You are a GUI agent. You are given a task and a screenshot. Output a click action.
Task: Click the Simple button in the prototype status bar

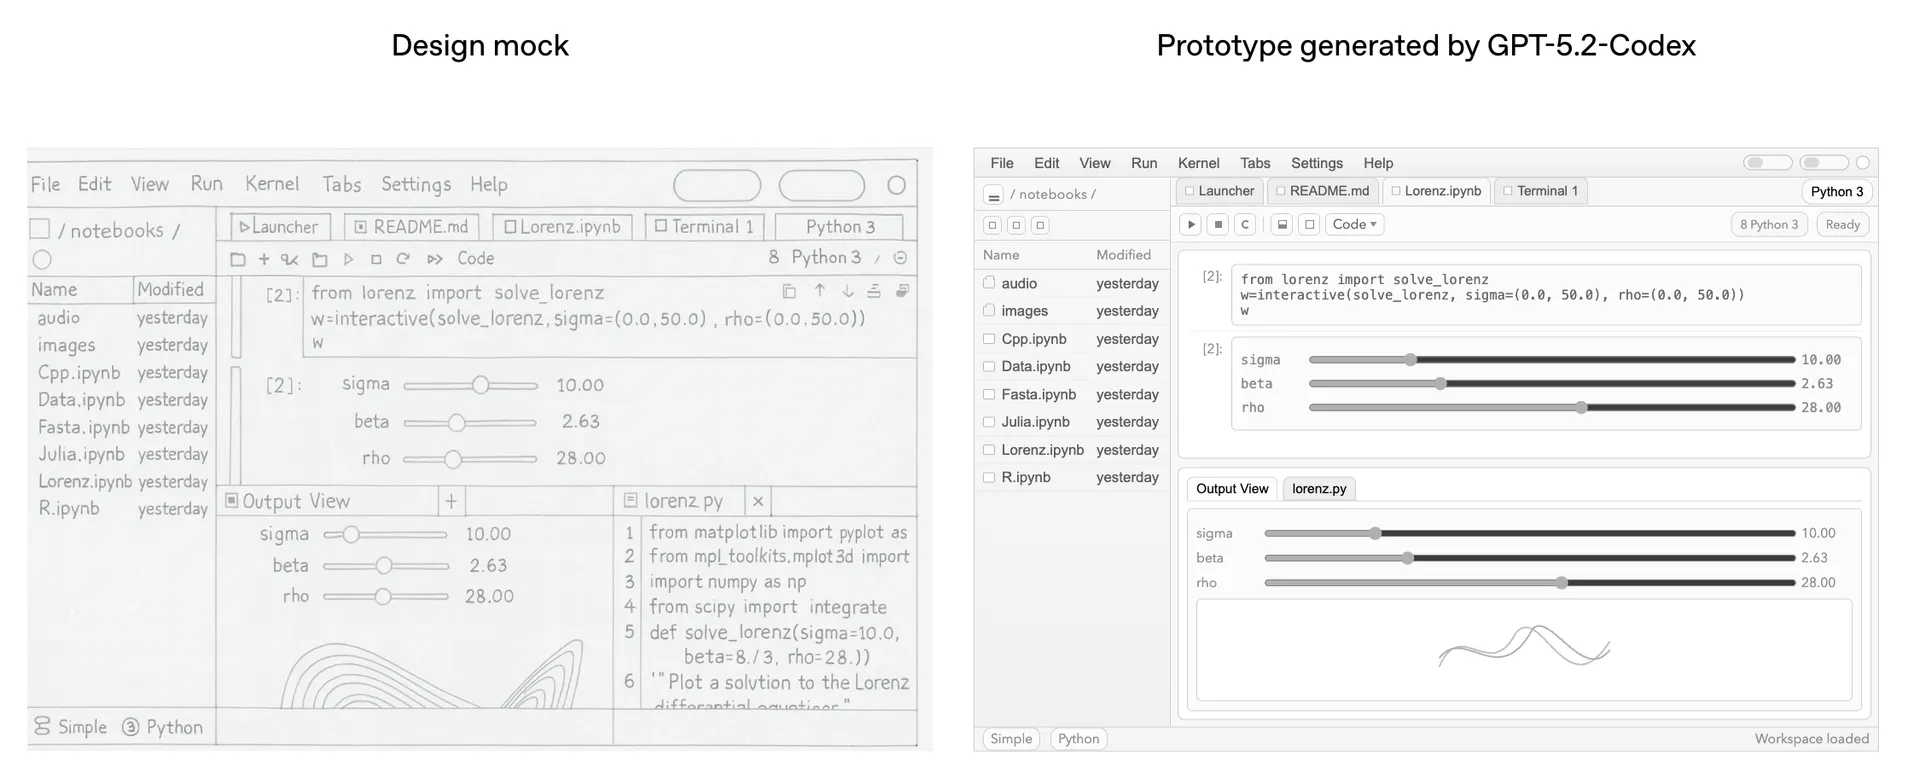click(x=1011, y=739)
